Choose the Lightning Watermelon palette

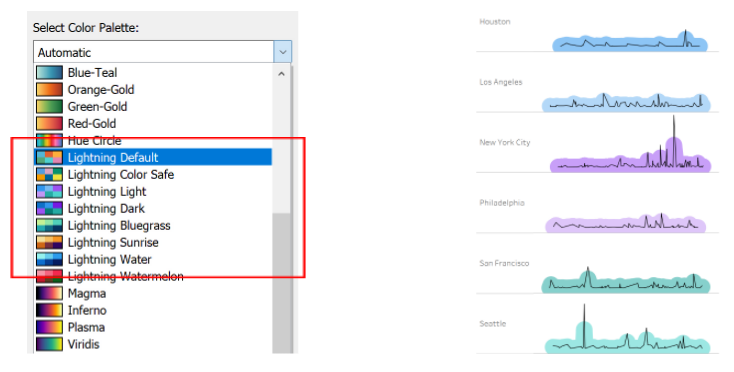[x=153, y=276]
